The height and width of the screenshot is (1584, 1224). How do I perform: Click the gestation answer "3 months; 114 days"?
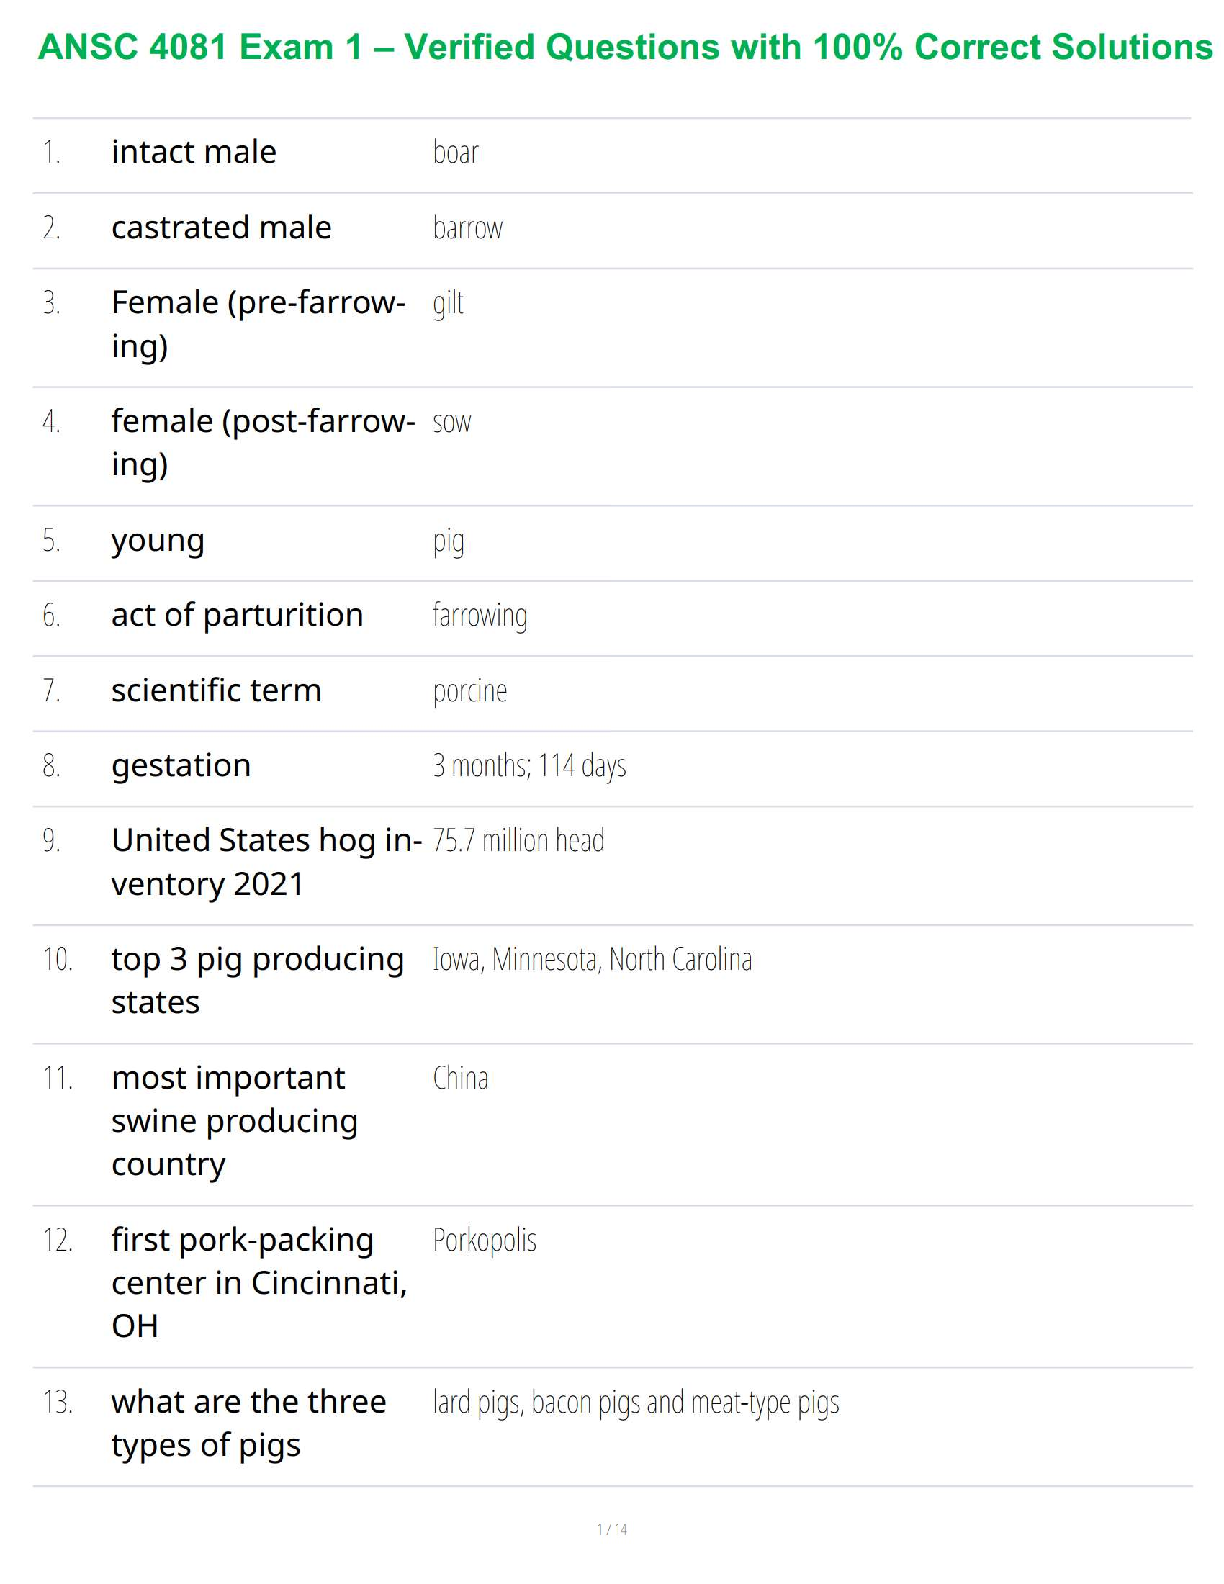[x=529, y=766]
